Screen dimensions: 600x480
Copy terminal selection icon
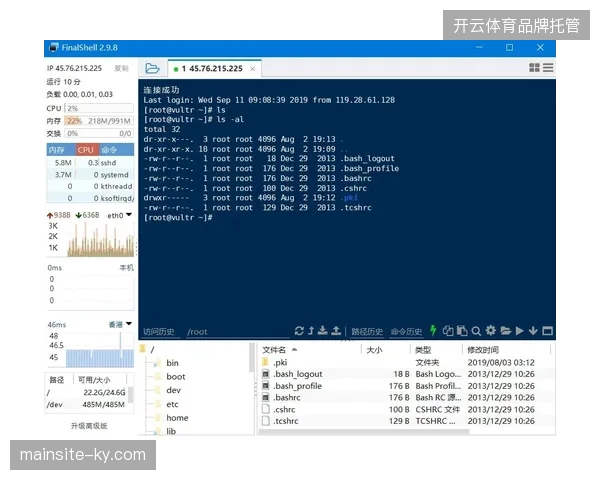pos(448,331)
